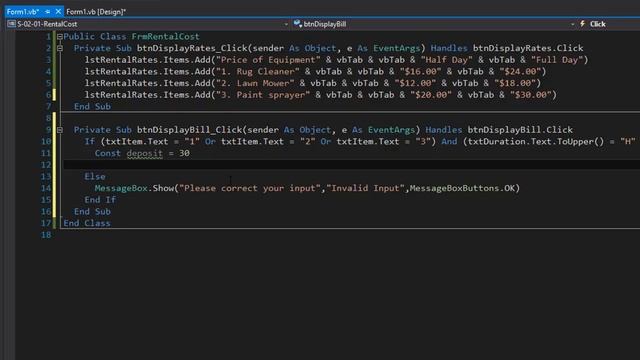Image resolution: width=640 pixels, height=360 pixels.
Task: Collapse the Public Class FrmRentalCost block
Action: tap(60, 37)
